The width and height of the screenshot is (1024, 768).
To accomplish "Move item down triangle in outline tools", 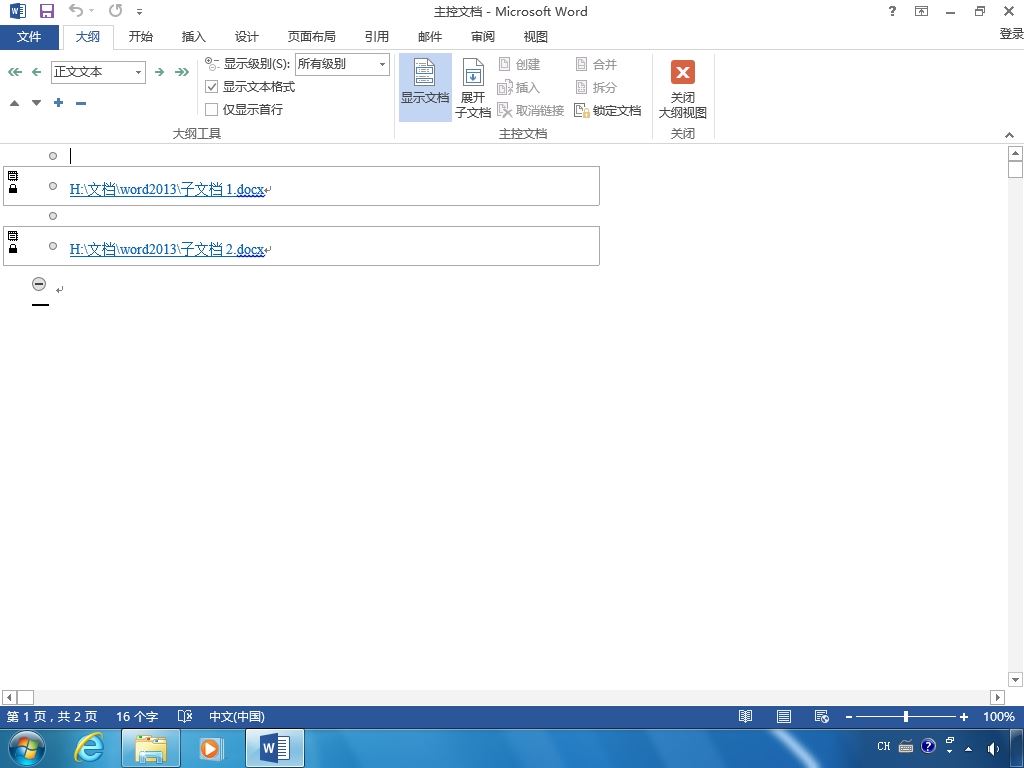I will coord(37,103).
